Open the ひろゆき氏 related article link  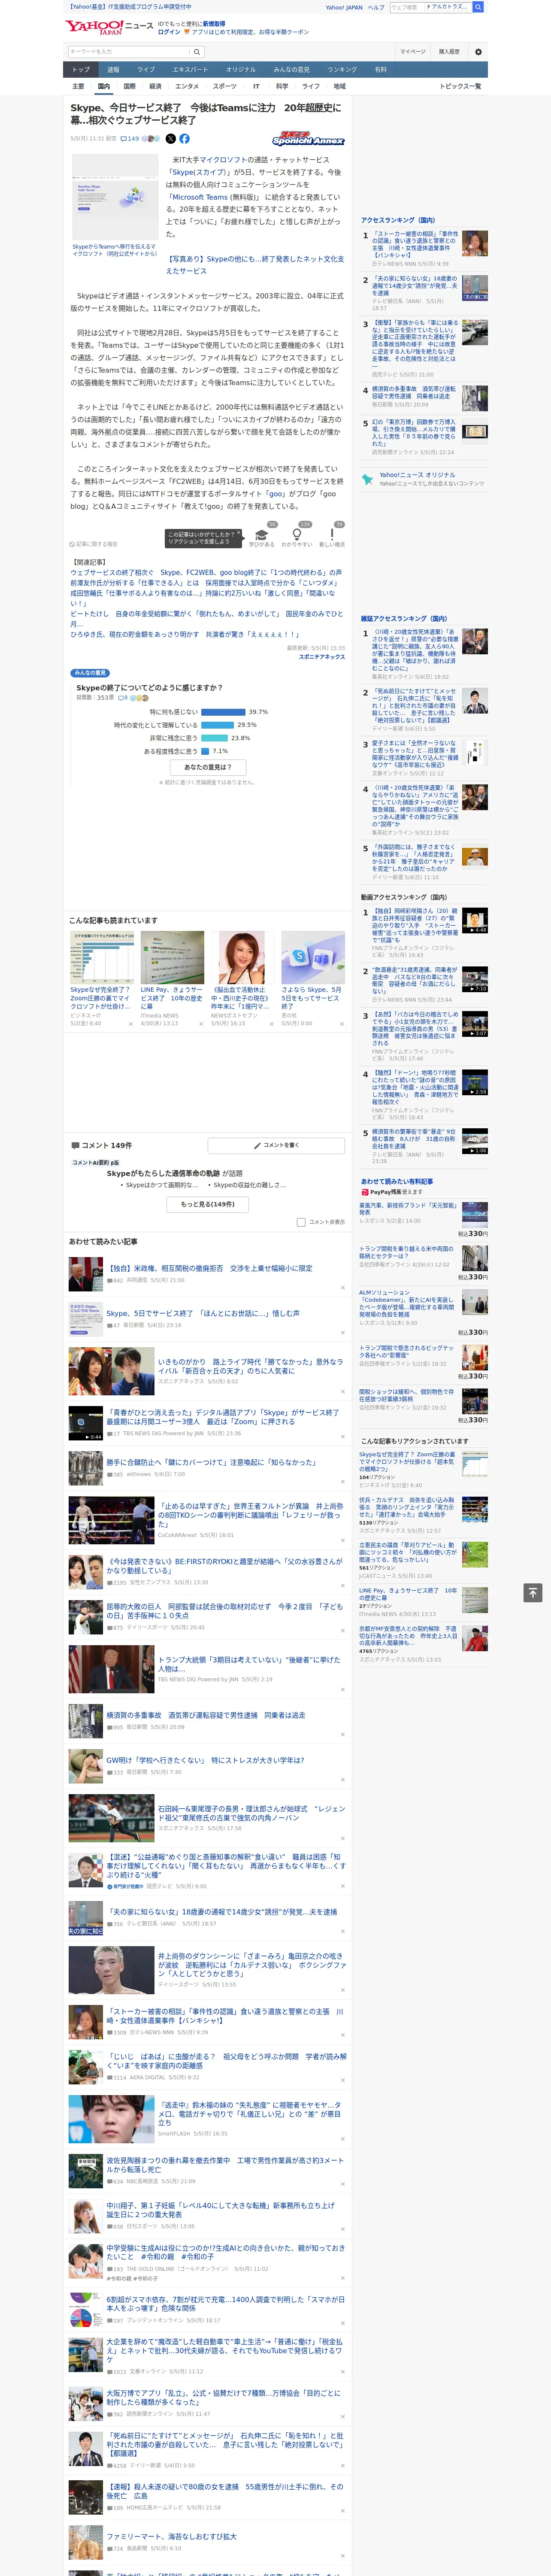click(184, 634)
